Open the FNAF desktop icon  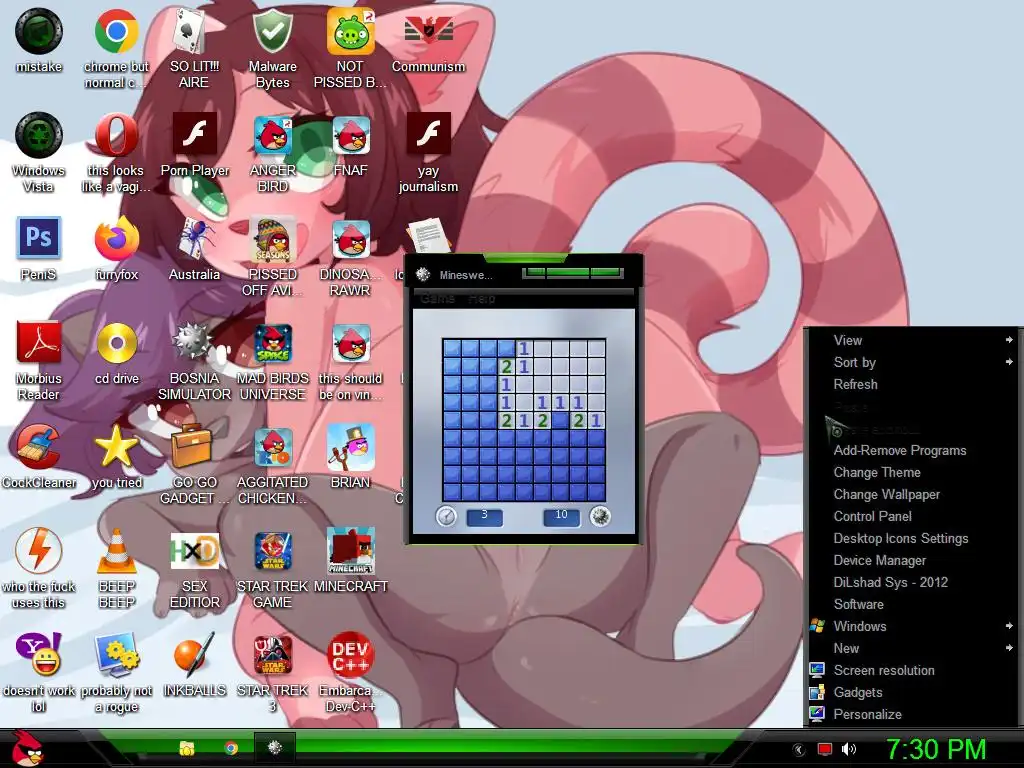click(x=351, y=135)
